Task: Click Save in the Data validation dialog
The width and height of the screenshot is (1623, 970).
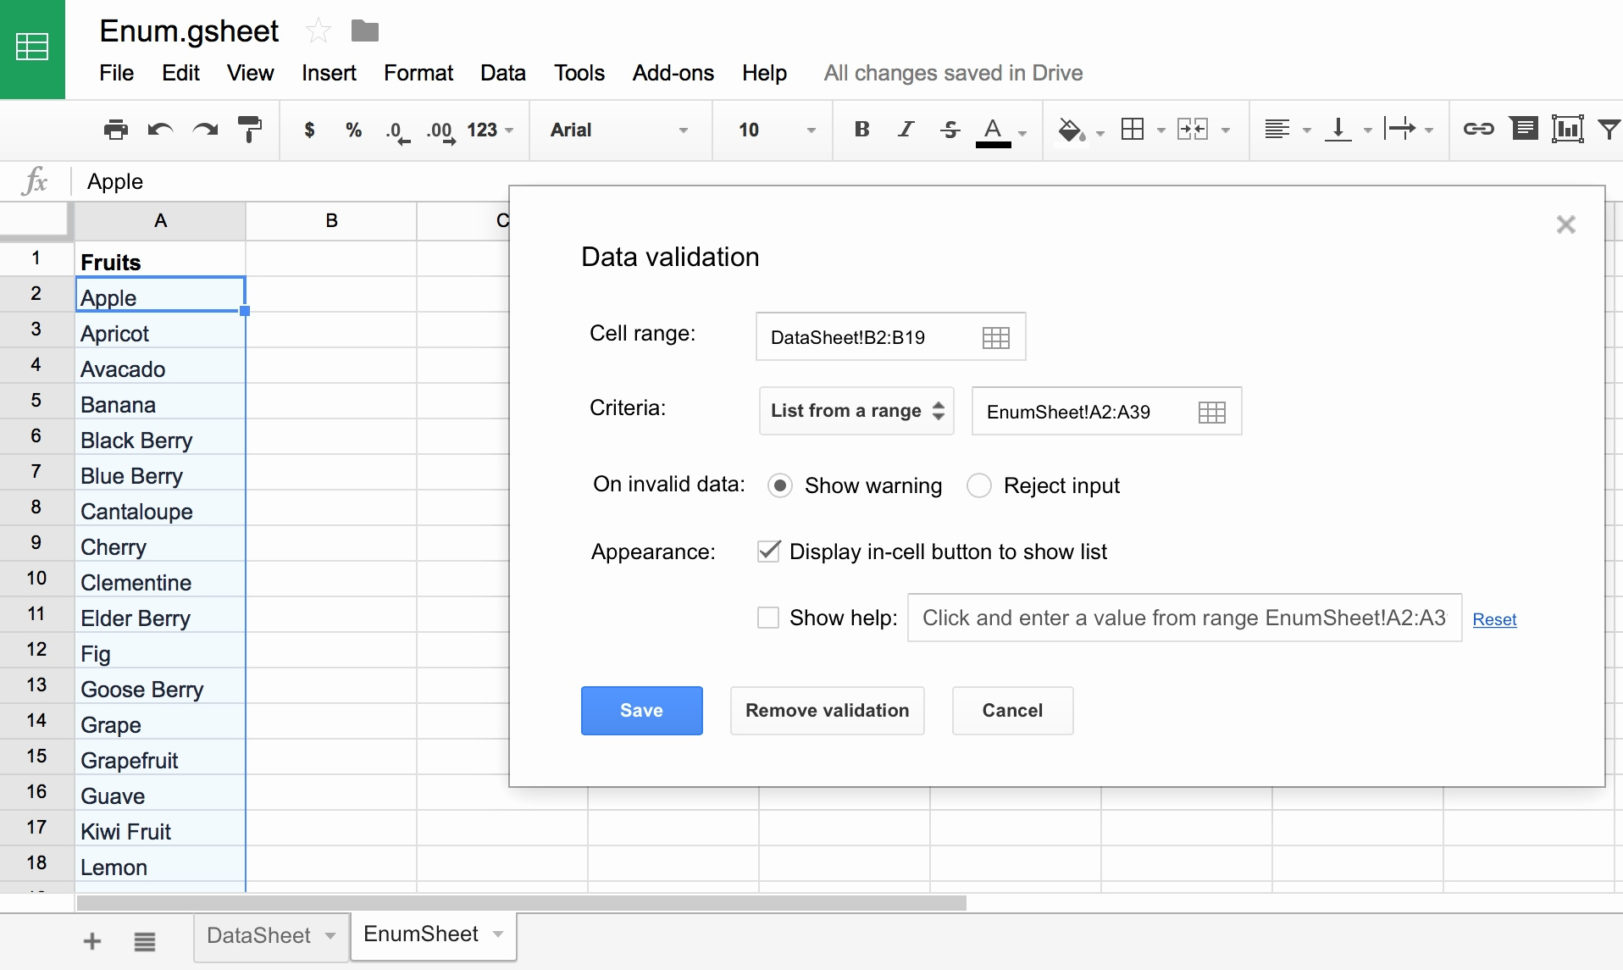Action: (x=641, y=710)
